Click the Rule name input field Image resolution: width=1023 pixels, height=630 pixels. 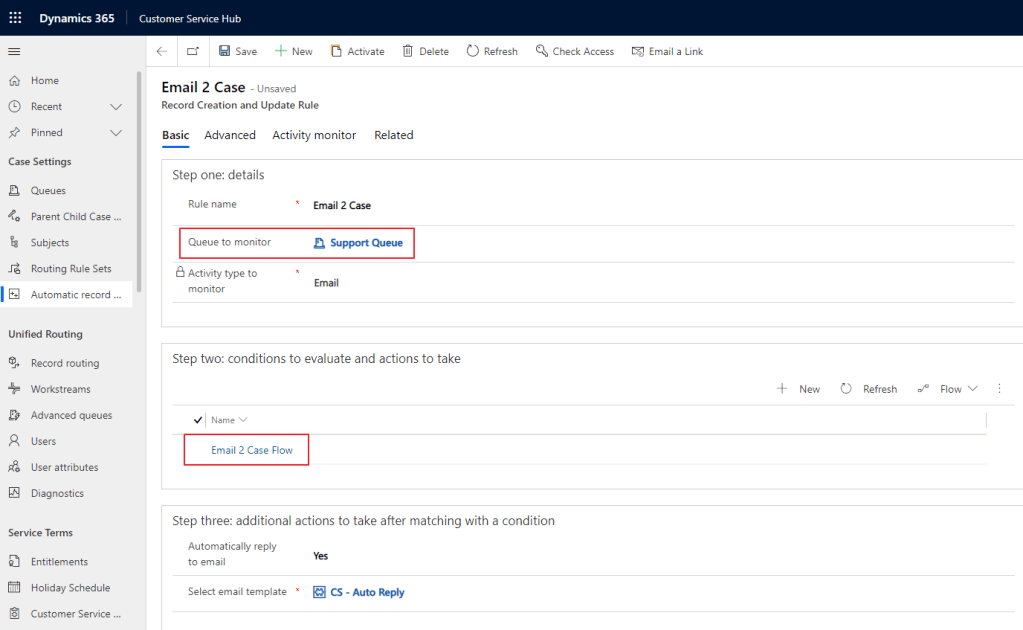pos(500,205)
